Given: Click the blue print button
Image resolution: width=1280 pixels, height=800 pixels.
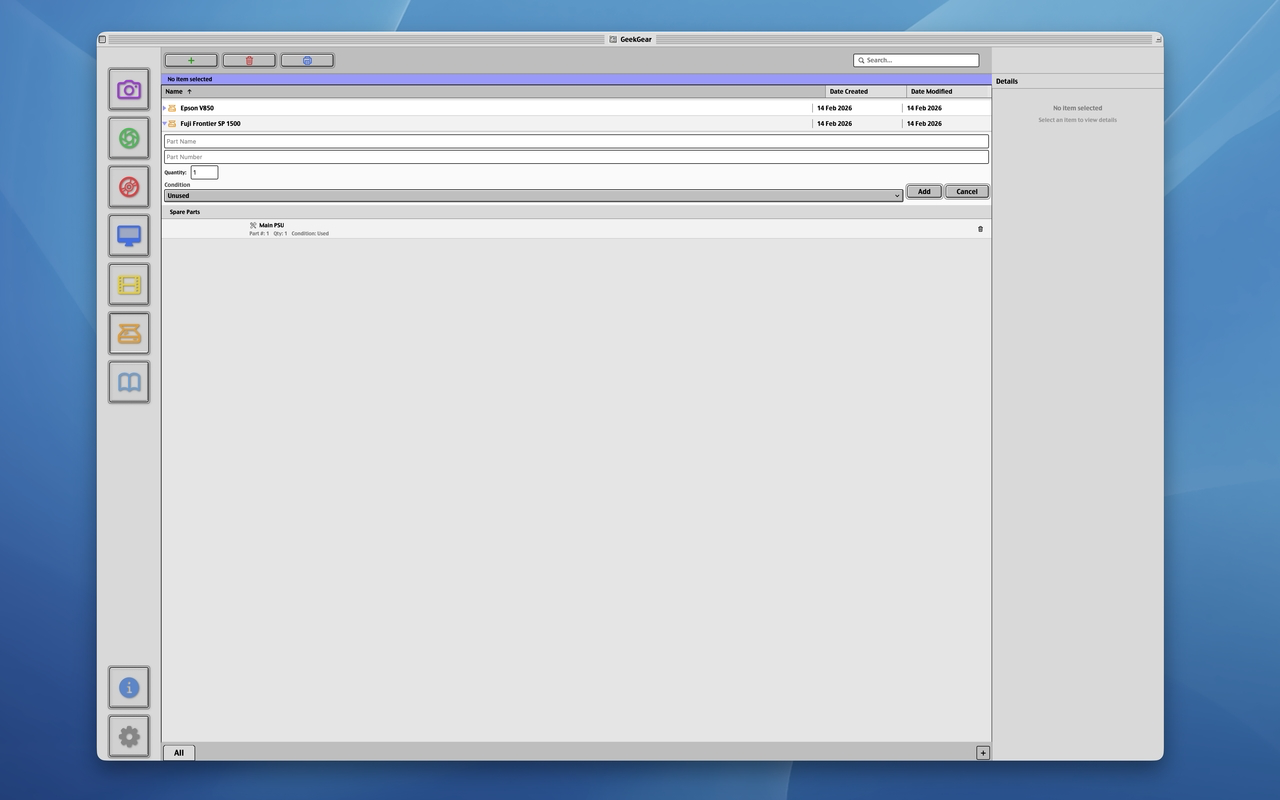Looking at the screenshot, I should tap(307, 60).
